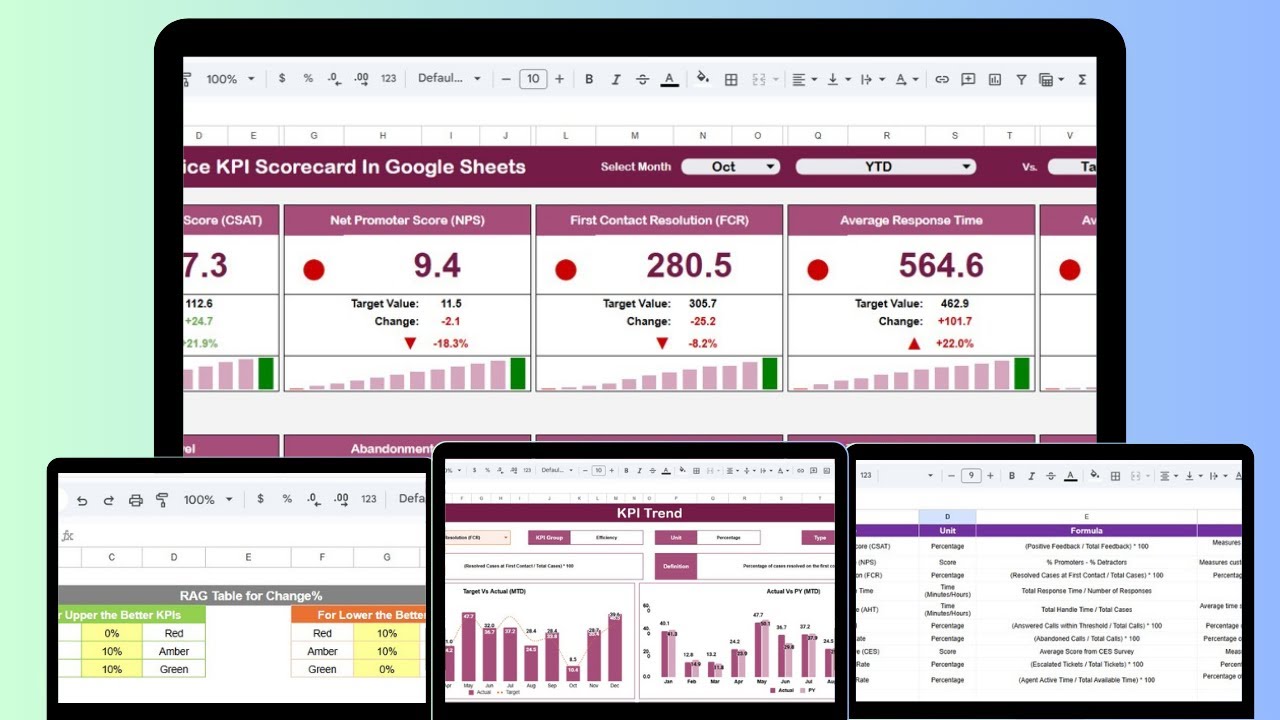Click redo in the RAG table window

point(108,500)
